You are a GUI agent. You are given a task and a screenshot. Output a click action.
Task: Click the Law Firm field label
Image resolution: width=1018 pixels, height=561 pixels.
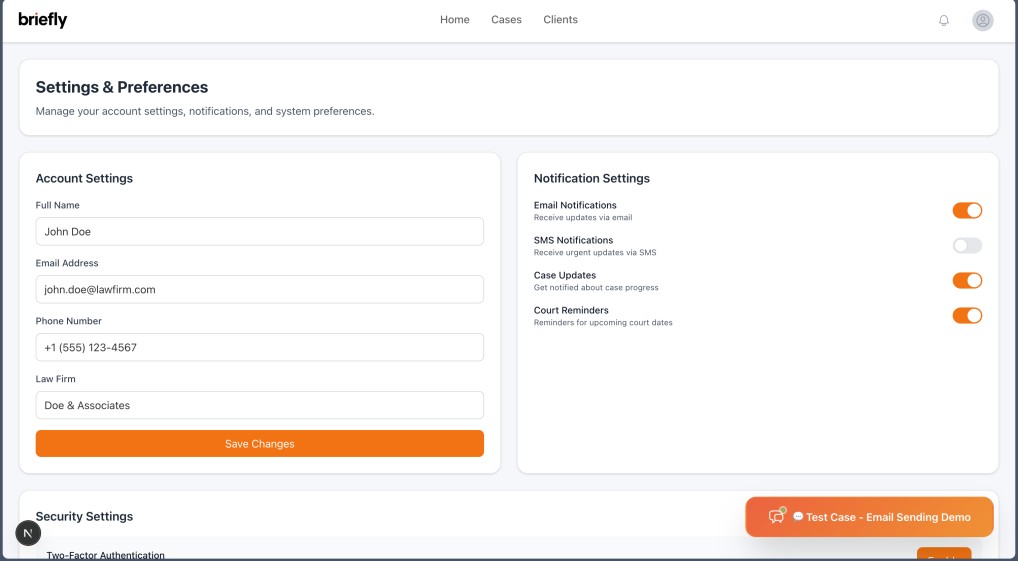[x=56, y=379]
